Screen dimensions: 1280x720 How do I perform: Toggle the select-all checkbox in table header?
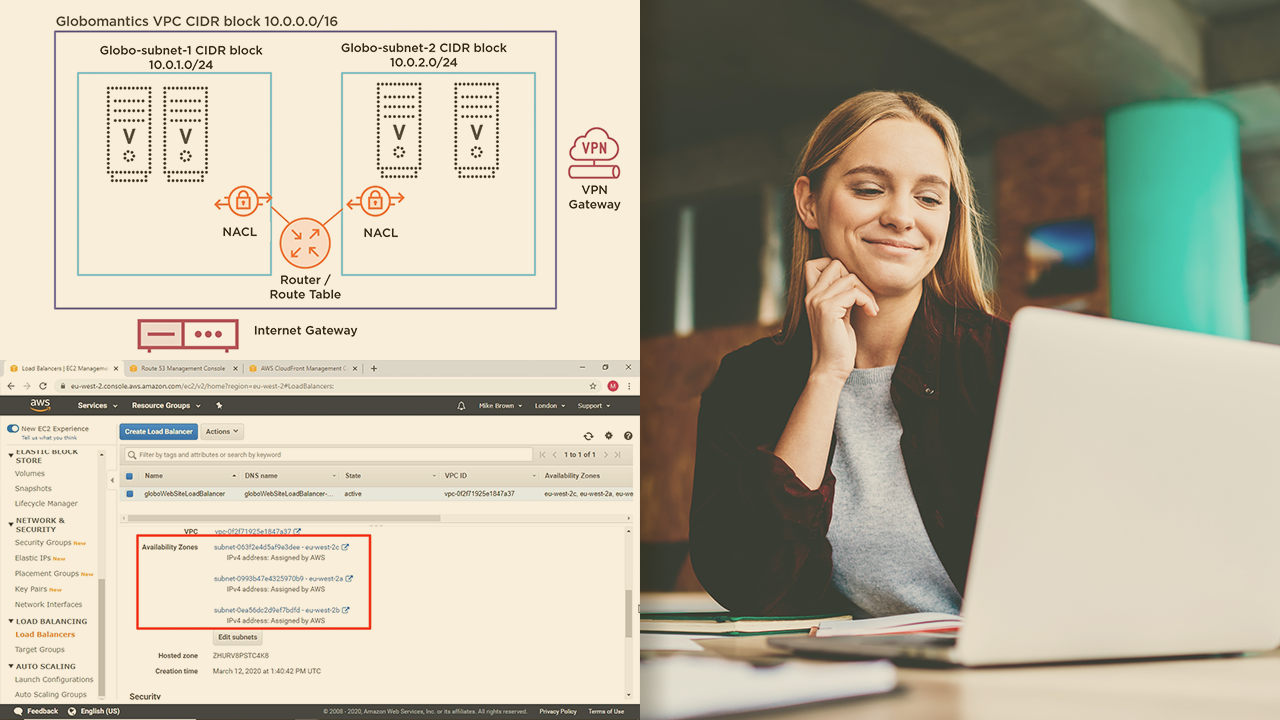[x=129, y=476]
